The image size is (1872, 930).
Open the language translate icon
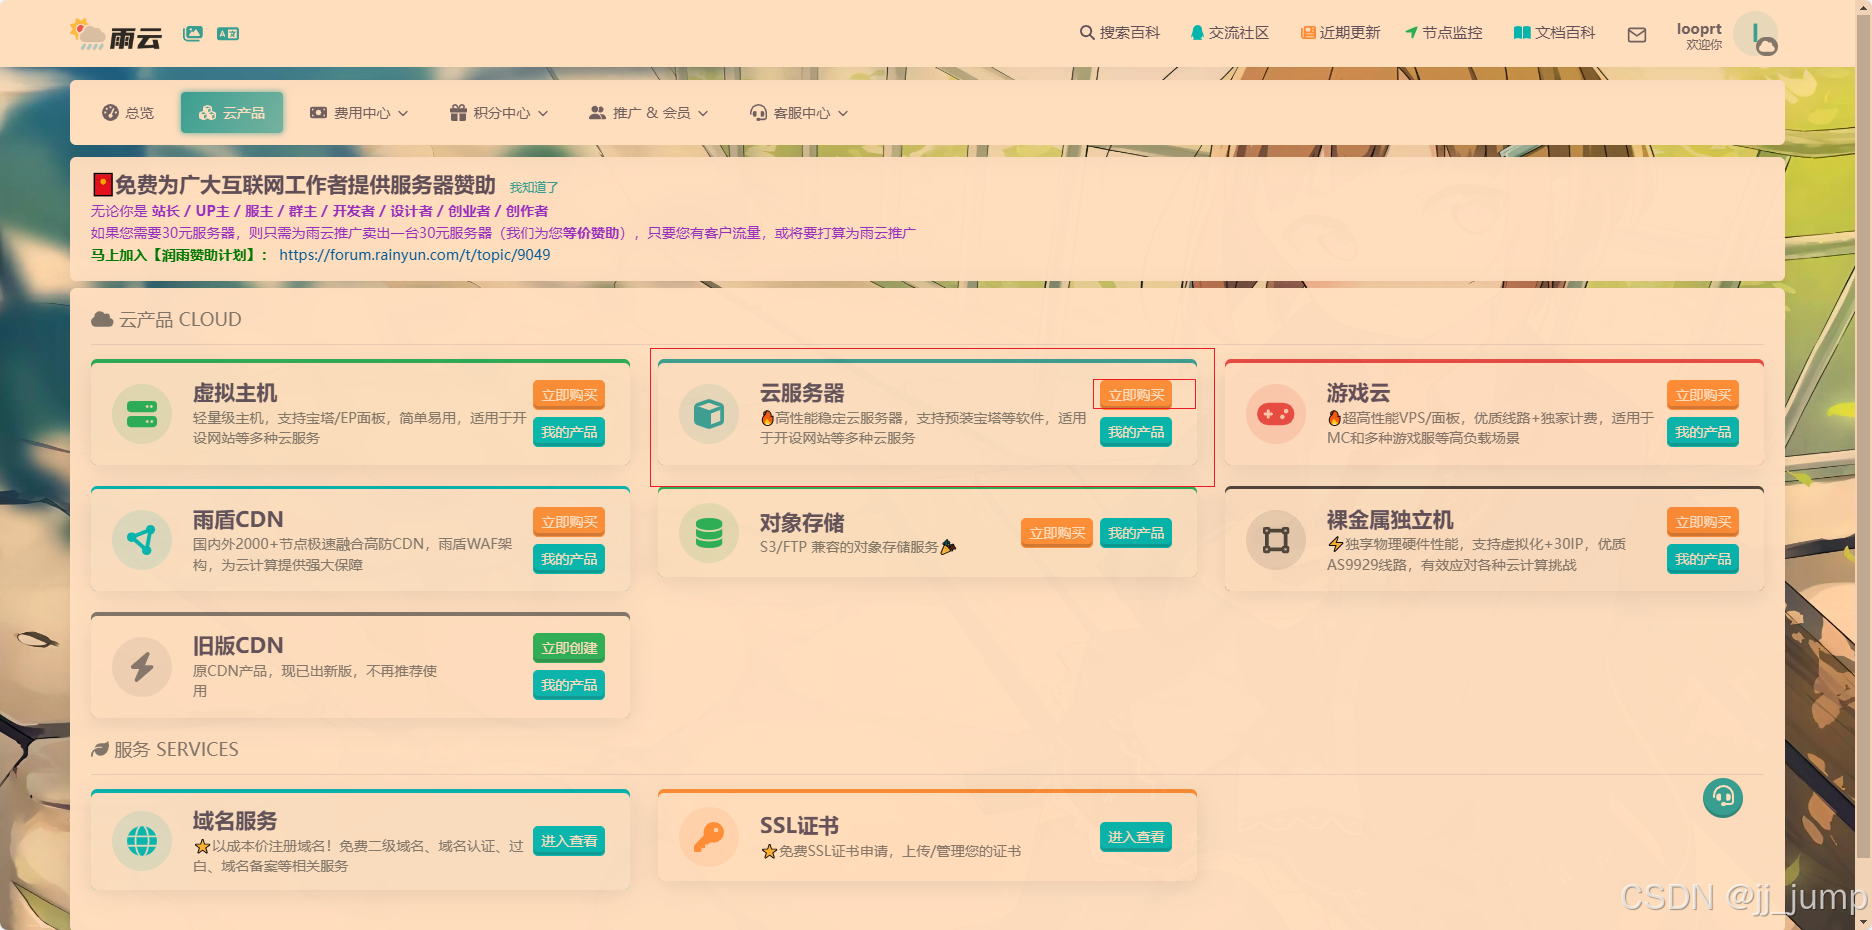tap(228, 33)
